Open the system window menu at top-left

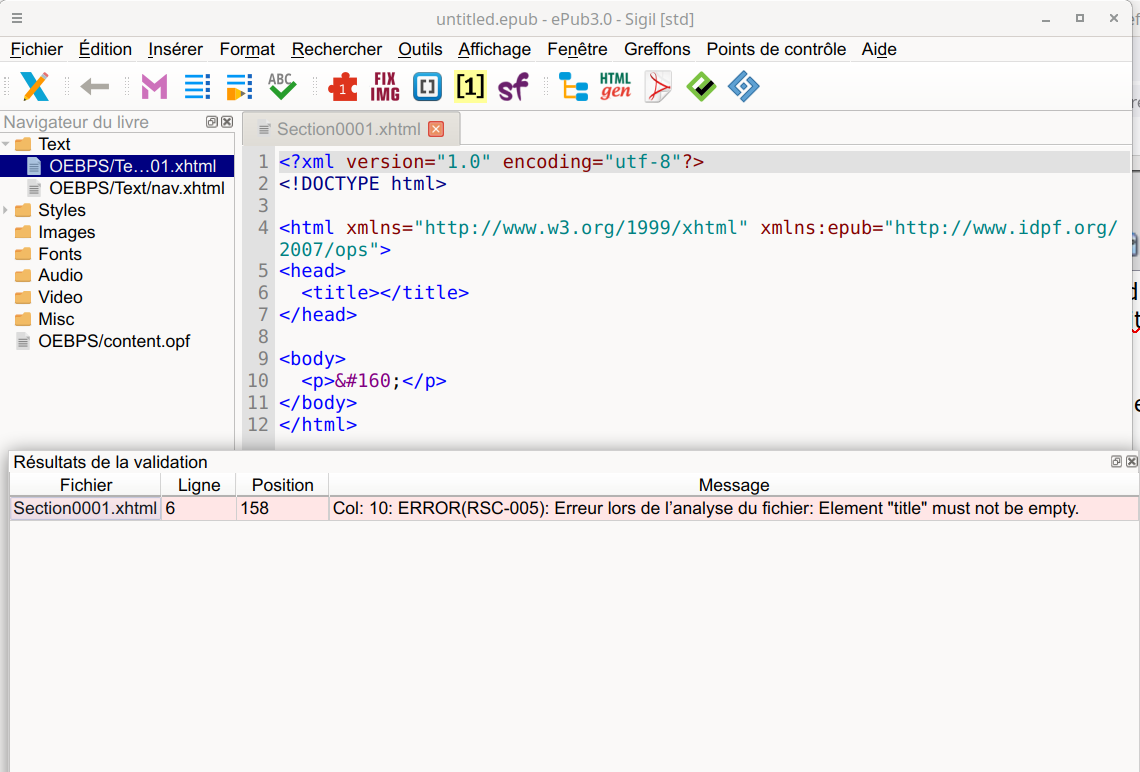click(17, 19)
